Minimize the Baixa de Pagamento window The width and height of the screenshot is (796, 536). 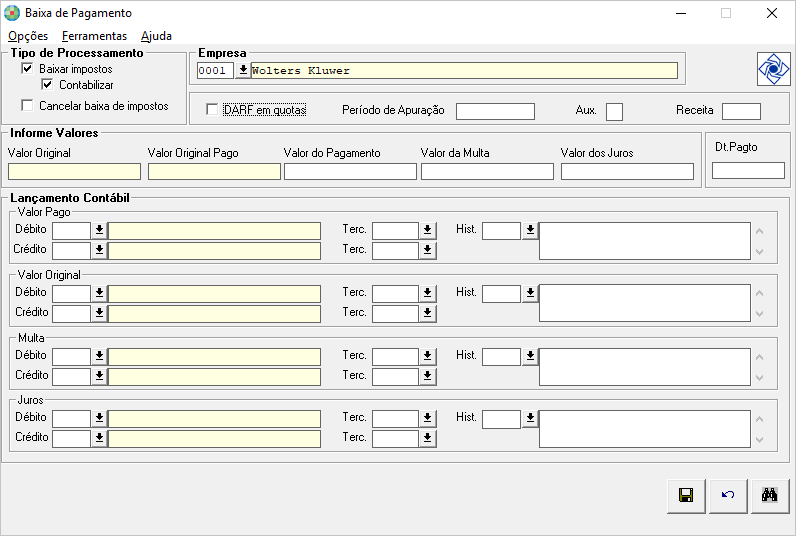point(681,13)
